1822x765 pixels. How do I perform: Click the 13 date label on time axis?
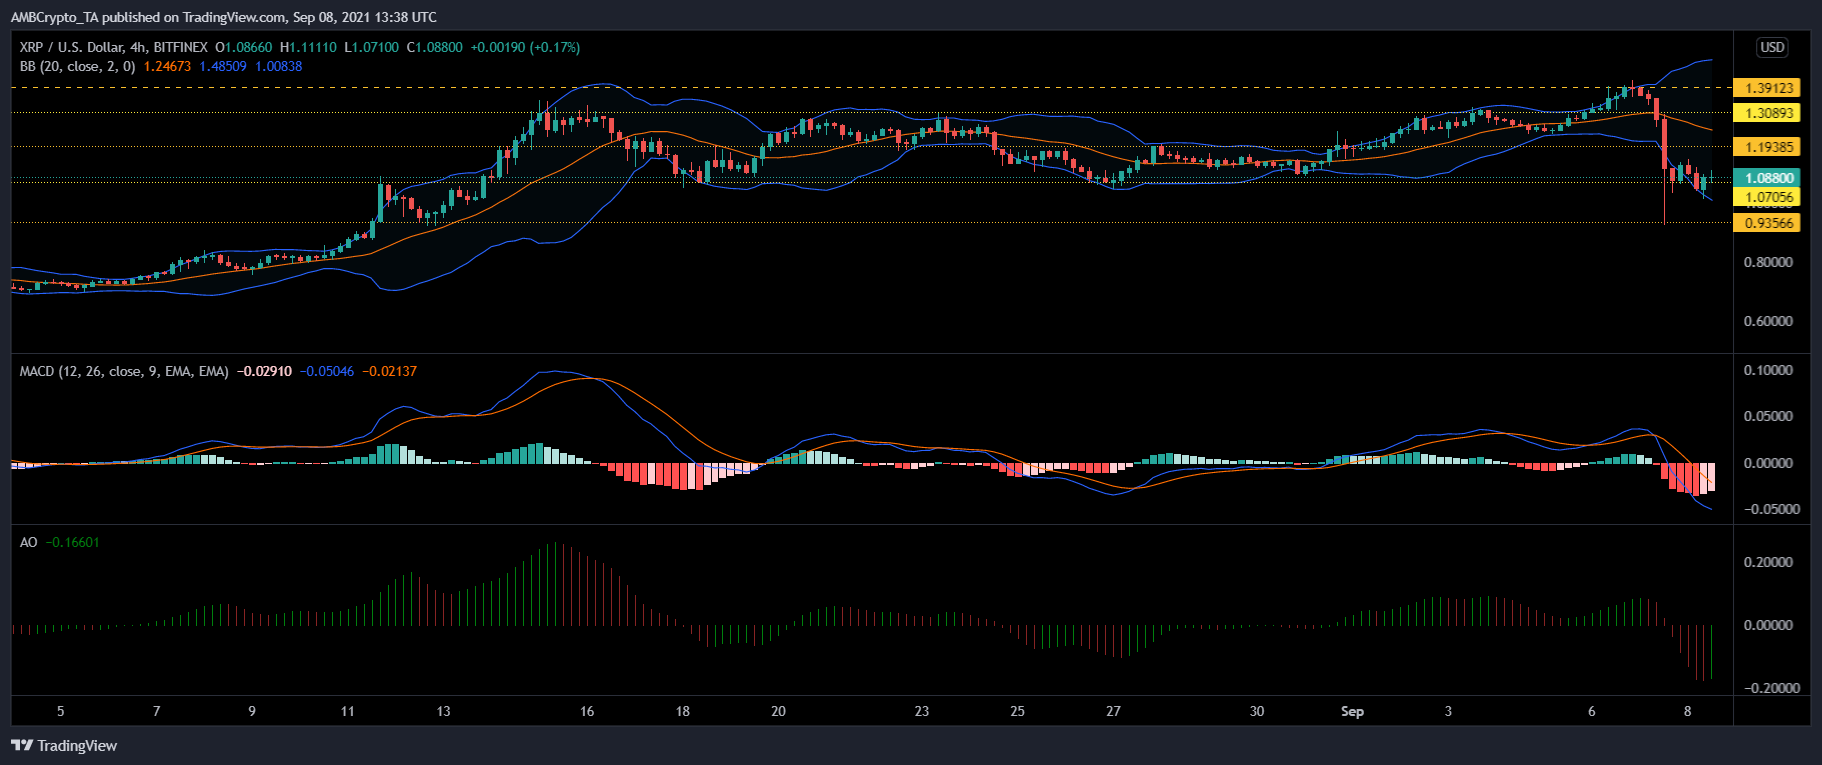(x=443, y=711)
